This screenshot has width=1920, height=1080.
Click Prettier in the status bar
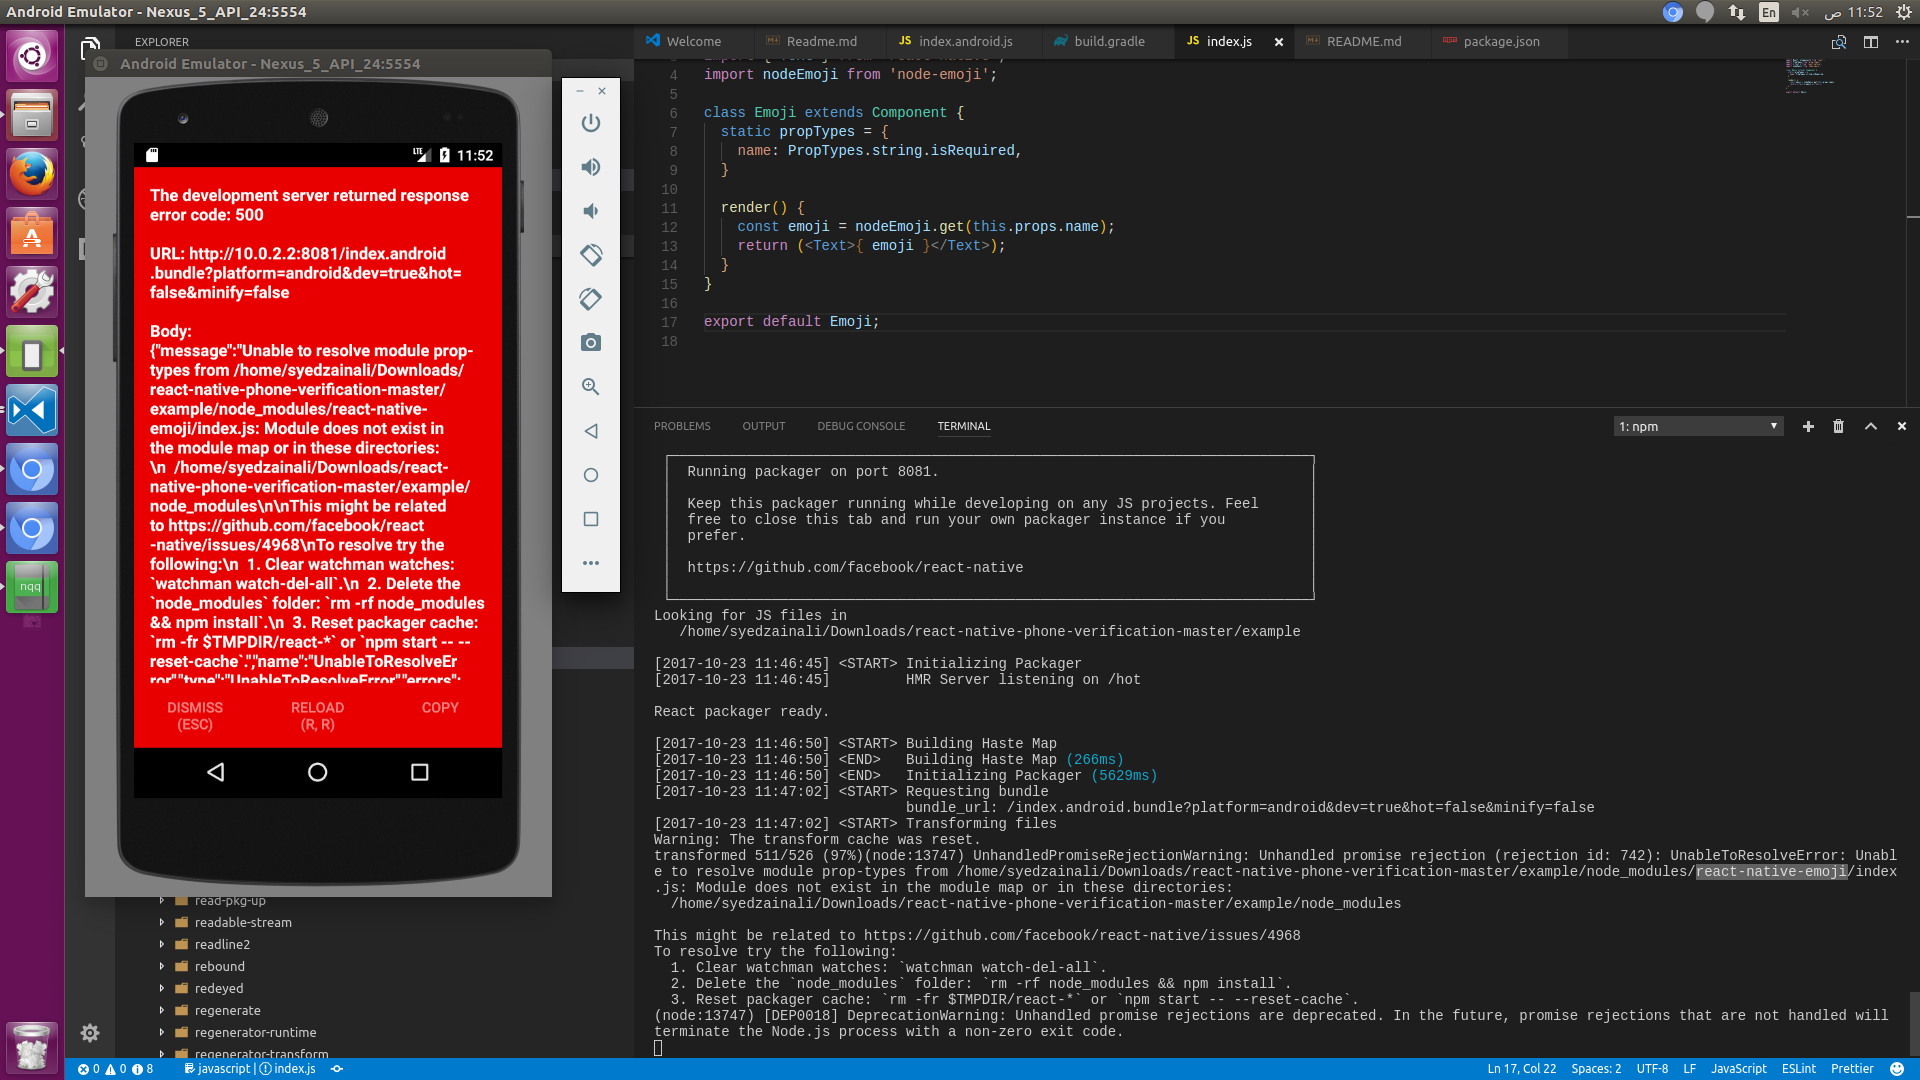click(x=1852, y=1069)
